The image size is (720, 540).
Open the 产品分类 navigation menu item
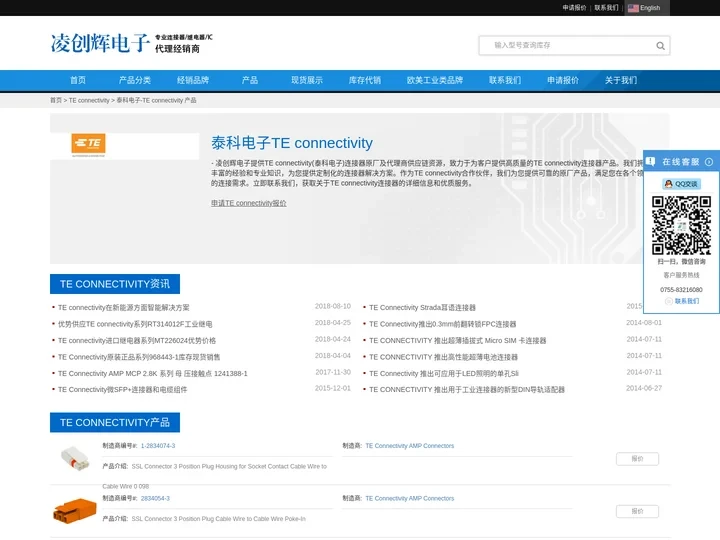coord(135,80)
